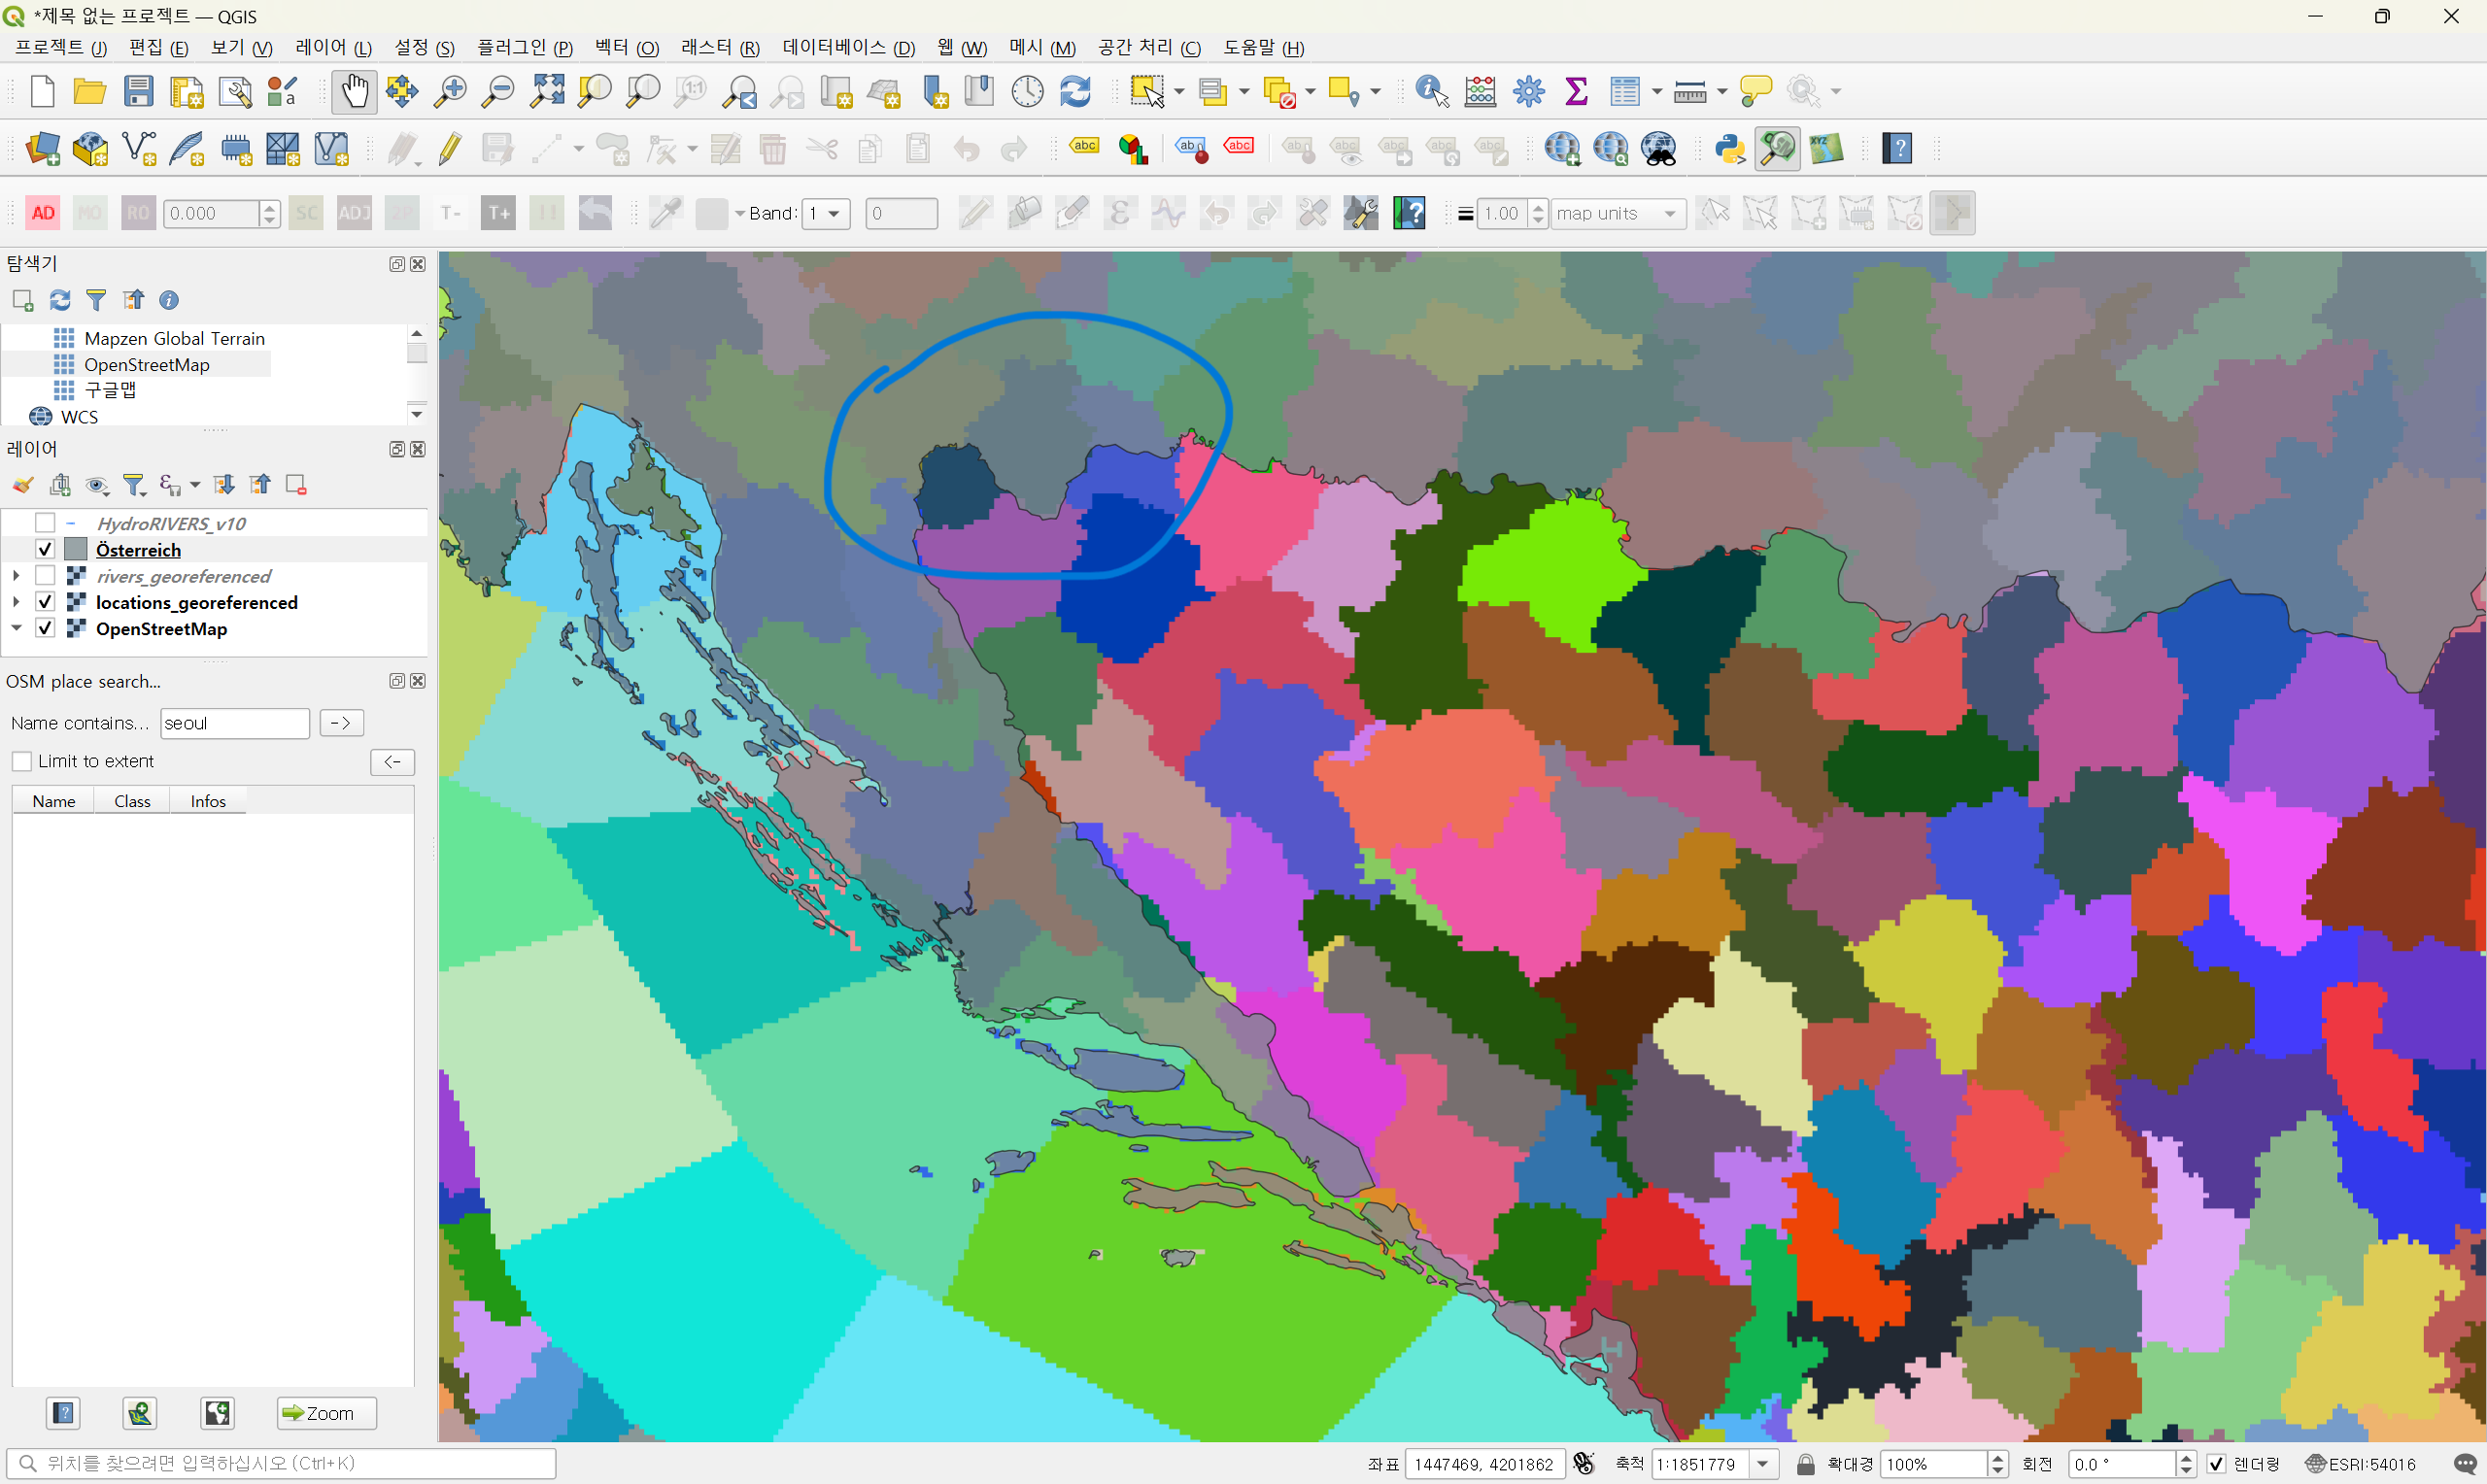Hide the Österreich layer via checkbox
Viewport: 2487px width, 1484px height.
pyautogui.click(x=45, y=549)
